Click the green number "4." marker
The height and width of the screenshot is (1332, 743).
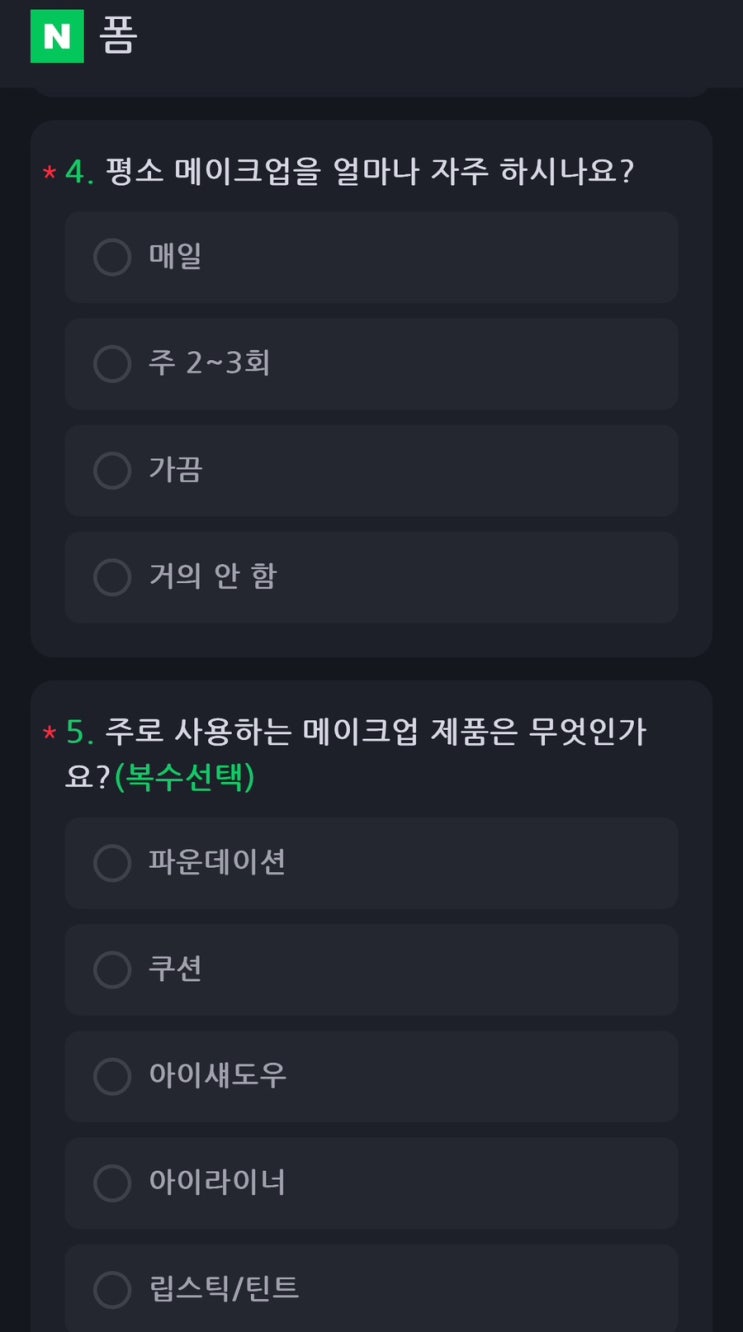(80, 172)
